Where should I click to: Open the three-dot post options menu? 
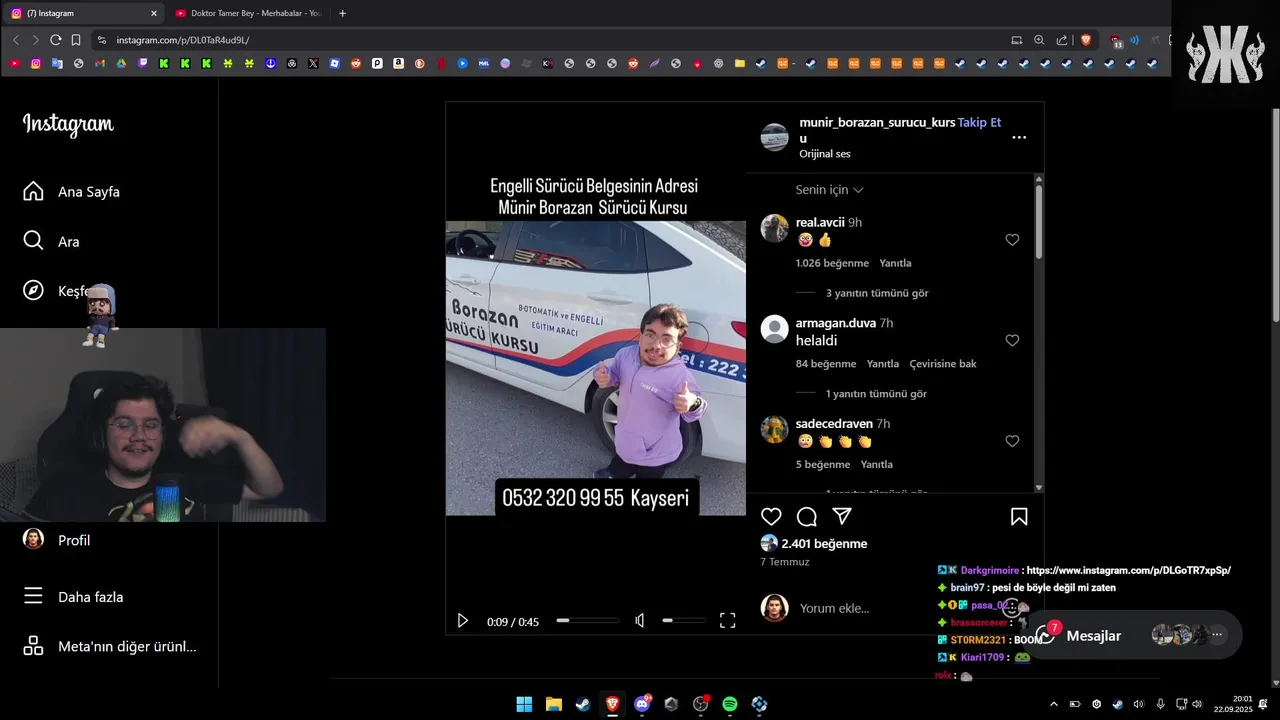pyautogui.click(x=1019, y=138)
